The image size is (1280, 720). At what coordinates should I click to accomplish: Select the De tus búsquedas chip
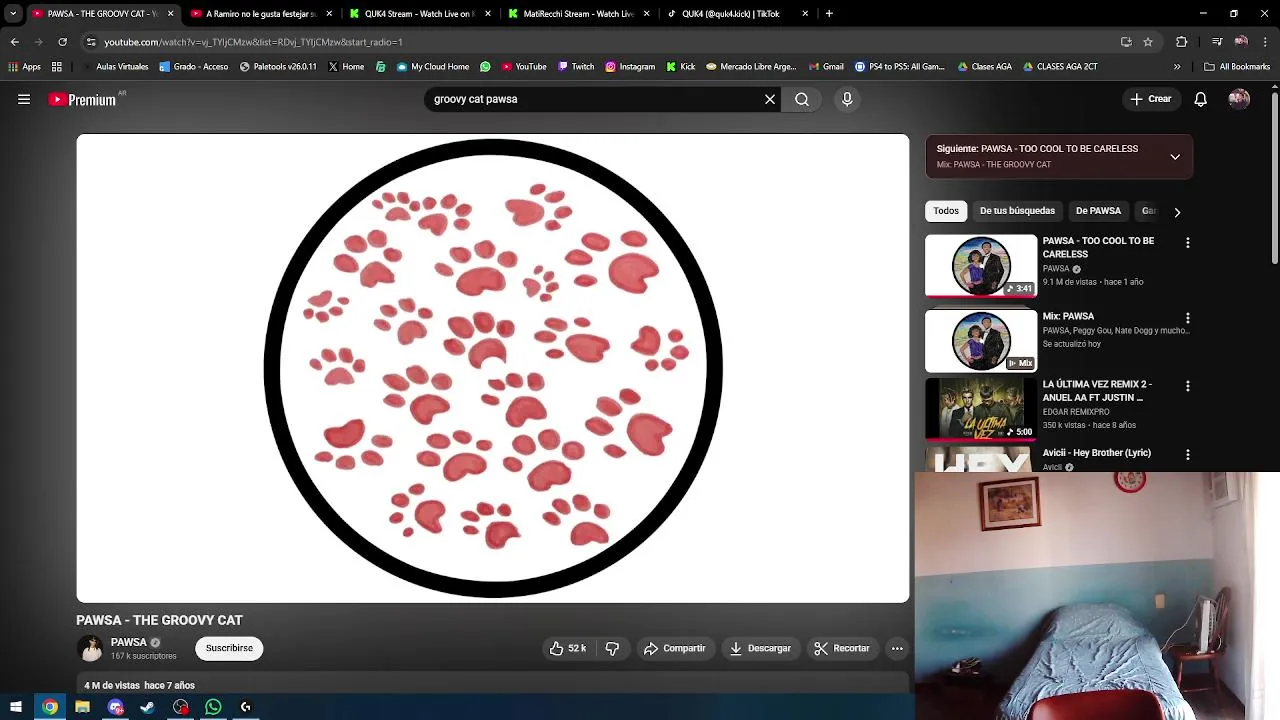1017,211
